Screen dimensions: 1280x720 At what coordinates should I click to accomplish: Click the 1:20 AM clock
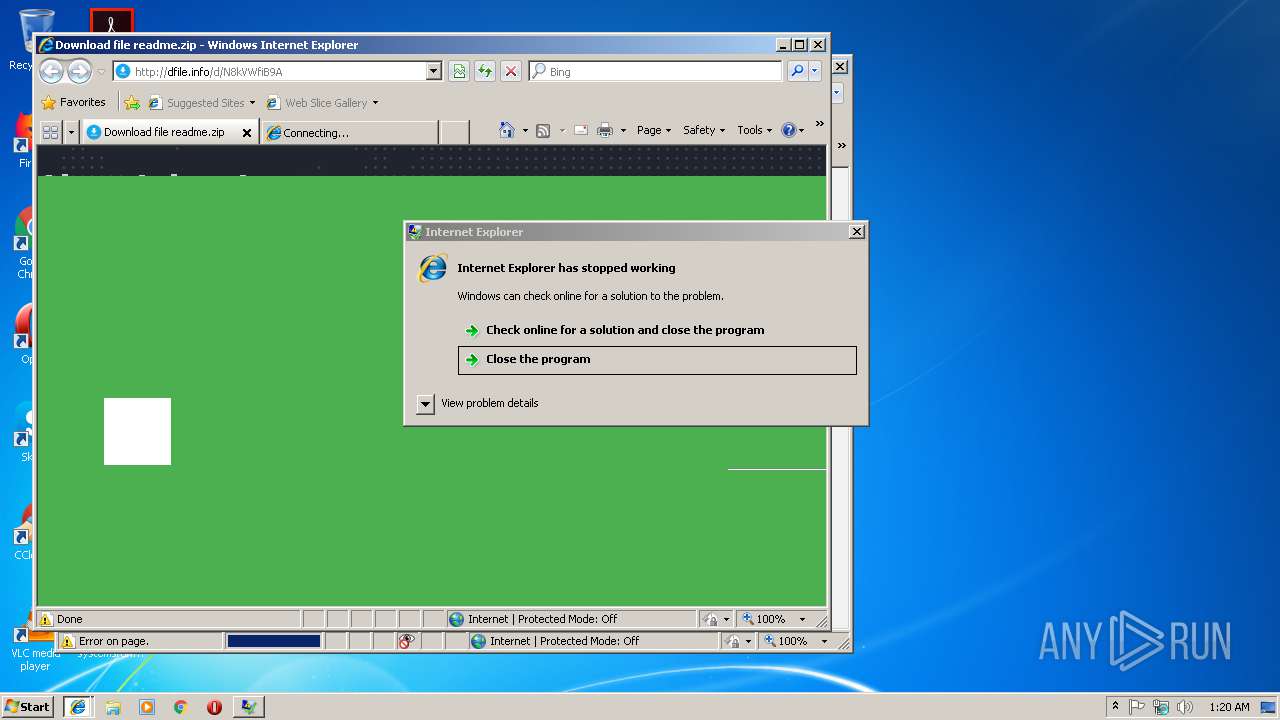tap(1229, 706)
